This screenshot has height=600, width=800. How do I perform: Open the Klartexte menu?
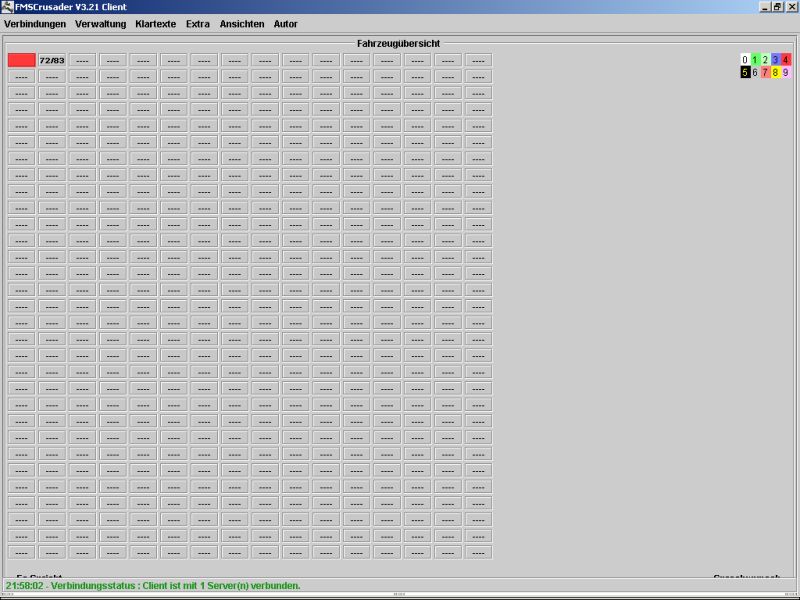pyautogui.click(x=155, y=23)
